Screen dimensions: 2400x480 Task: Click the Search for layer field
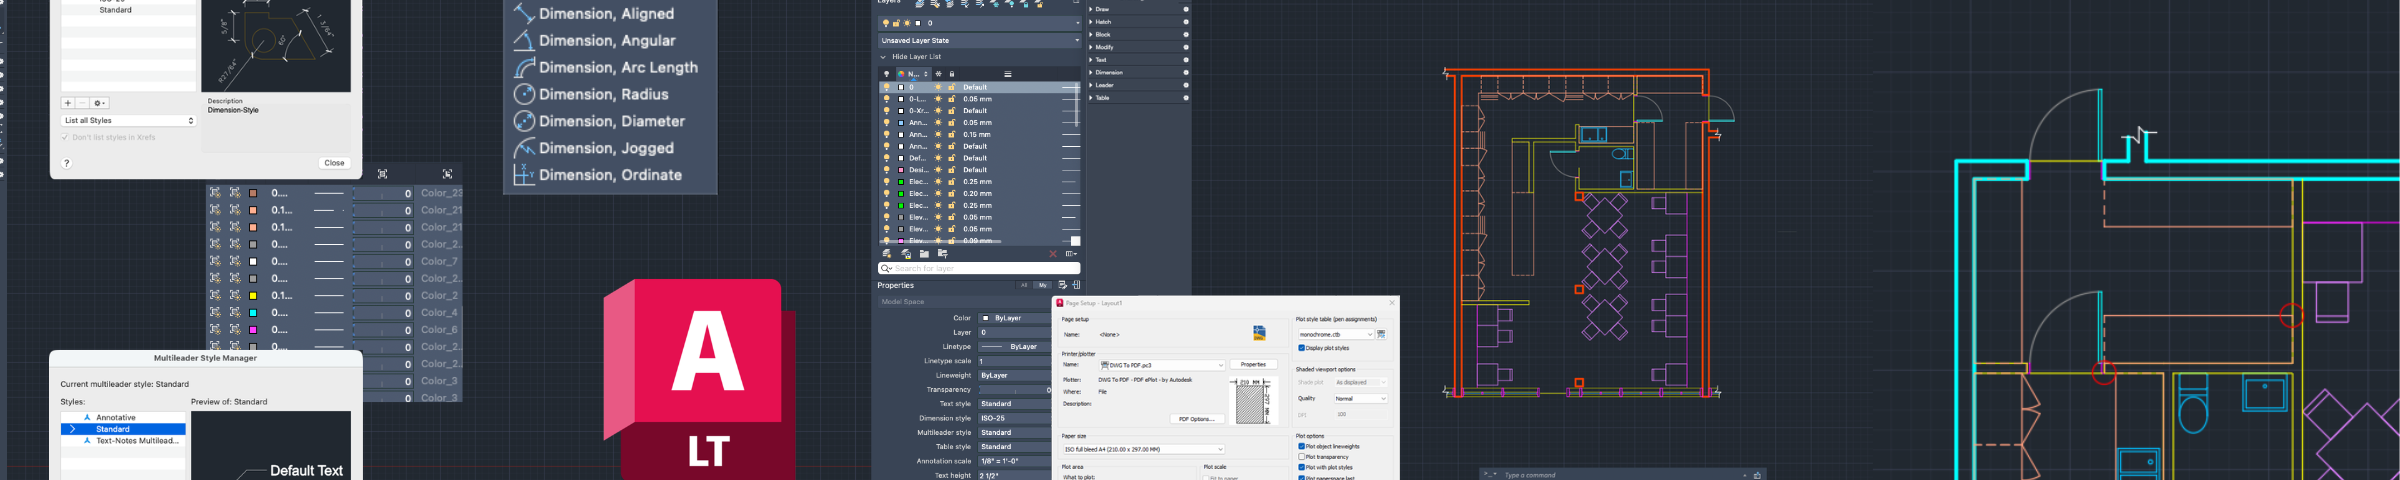979,268
